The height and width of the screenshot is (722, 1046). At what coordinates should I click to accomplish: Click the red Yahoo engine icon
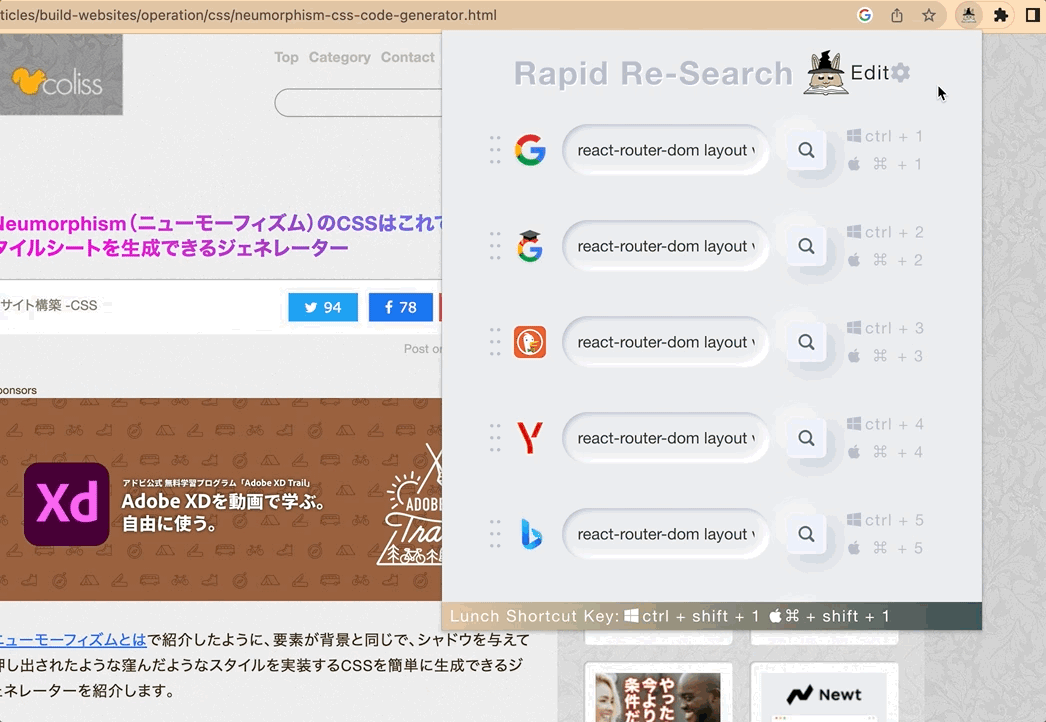pyautogui.click(x=531, y=437)
